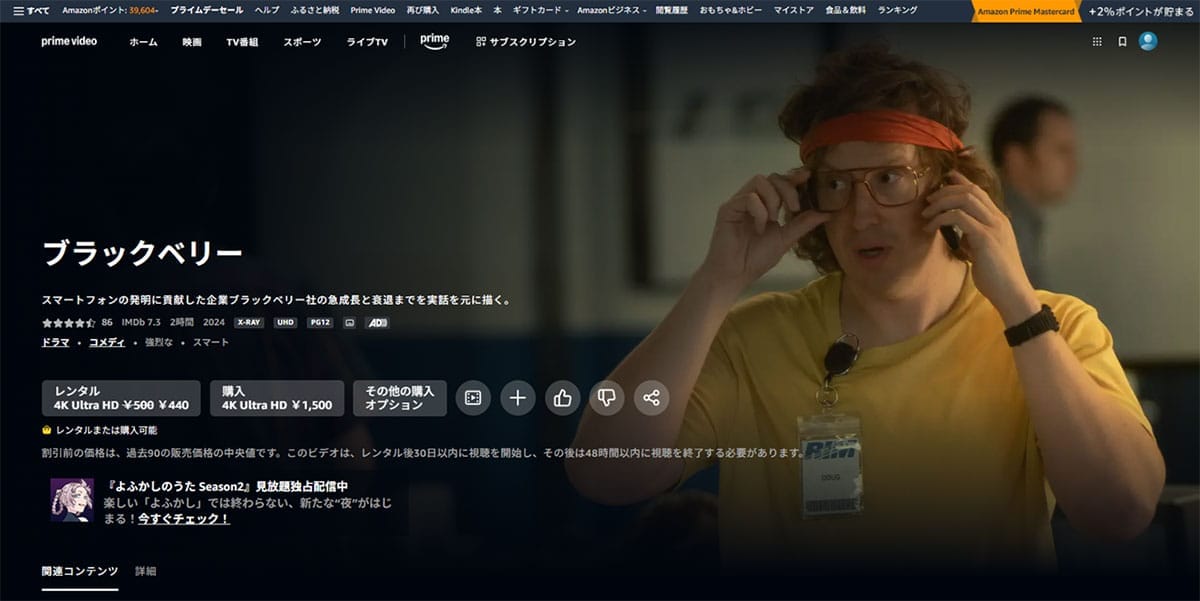Open the ヘルプ link
This screenshot has width=1200, height=601.
[267, 10]
